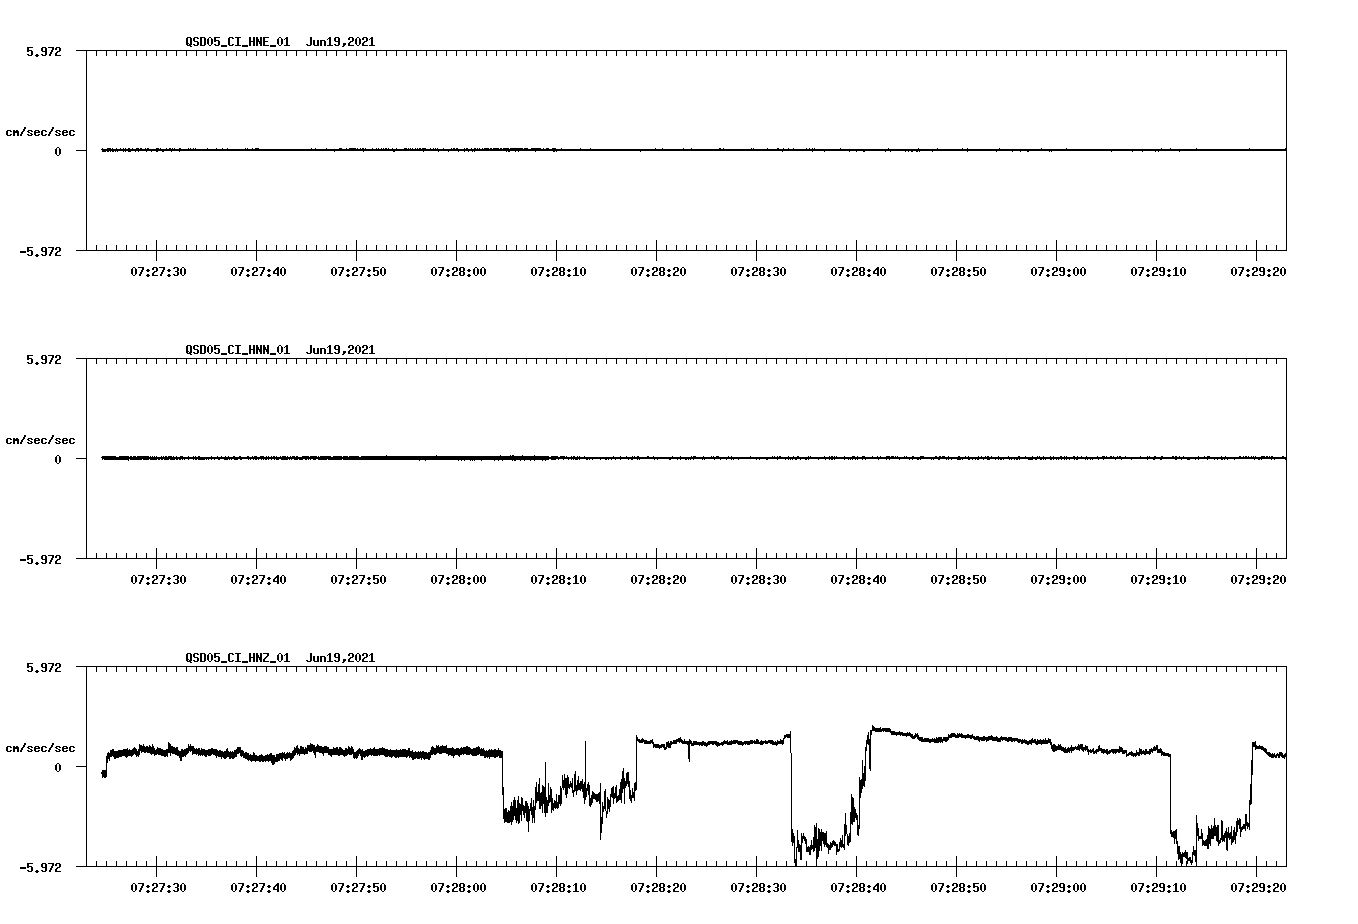
Task: Click the 5.972 upper limit on HNZ plot
Action: (x=43, y=667)
